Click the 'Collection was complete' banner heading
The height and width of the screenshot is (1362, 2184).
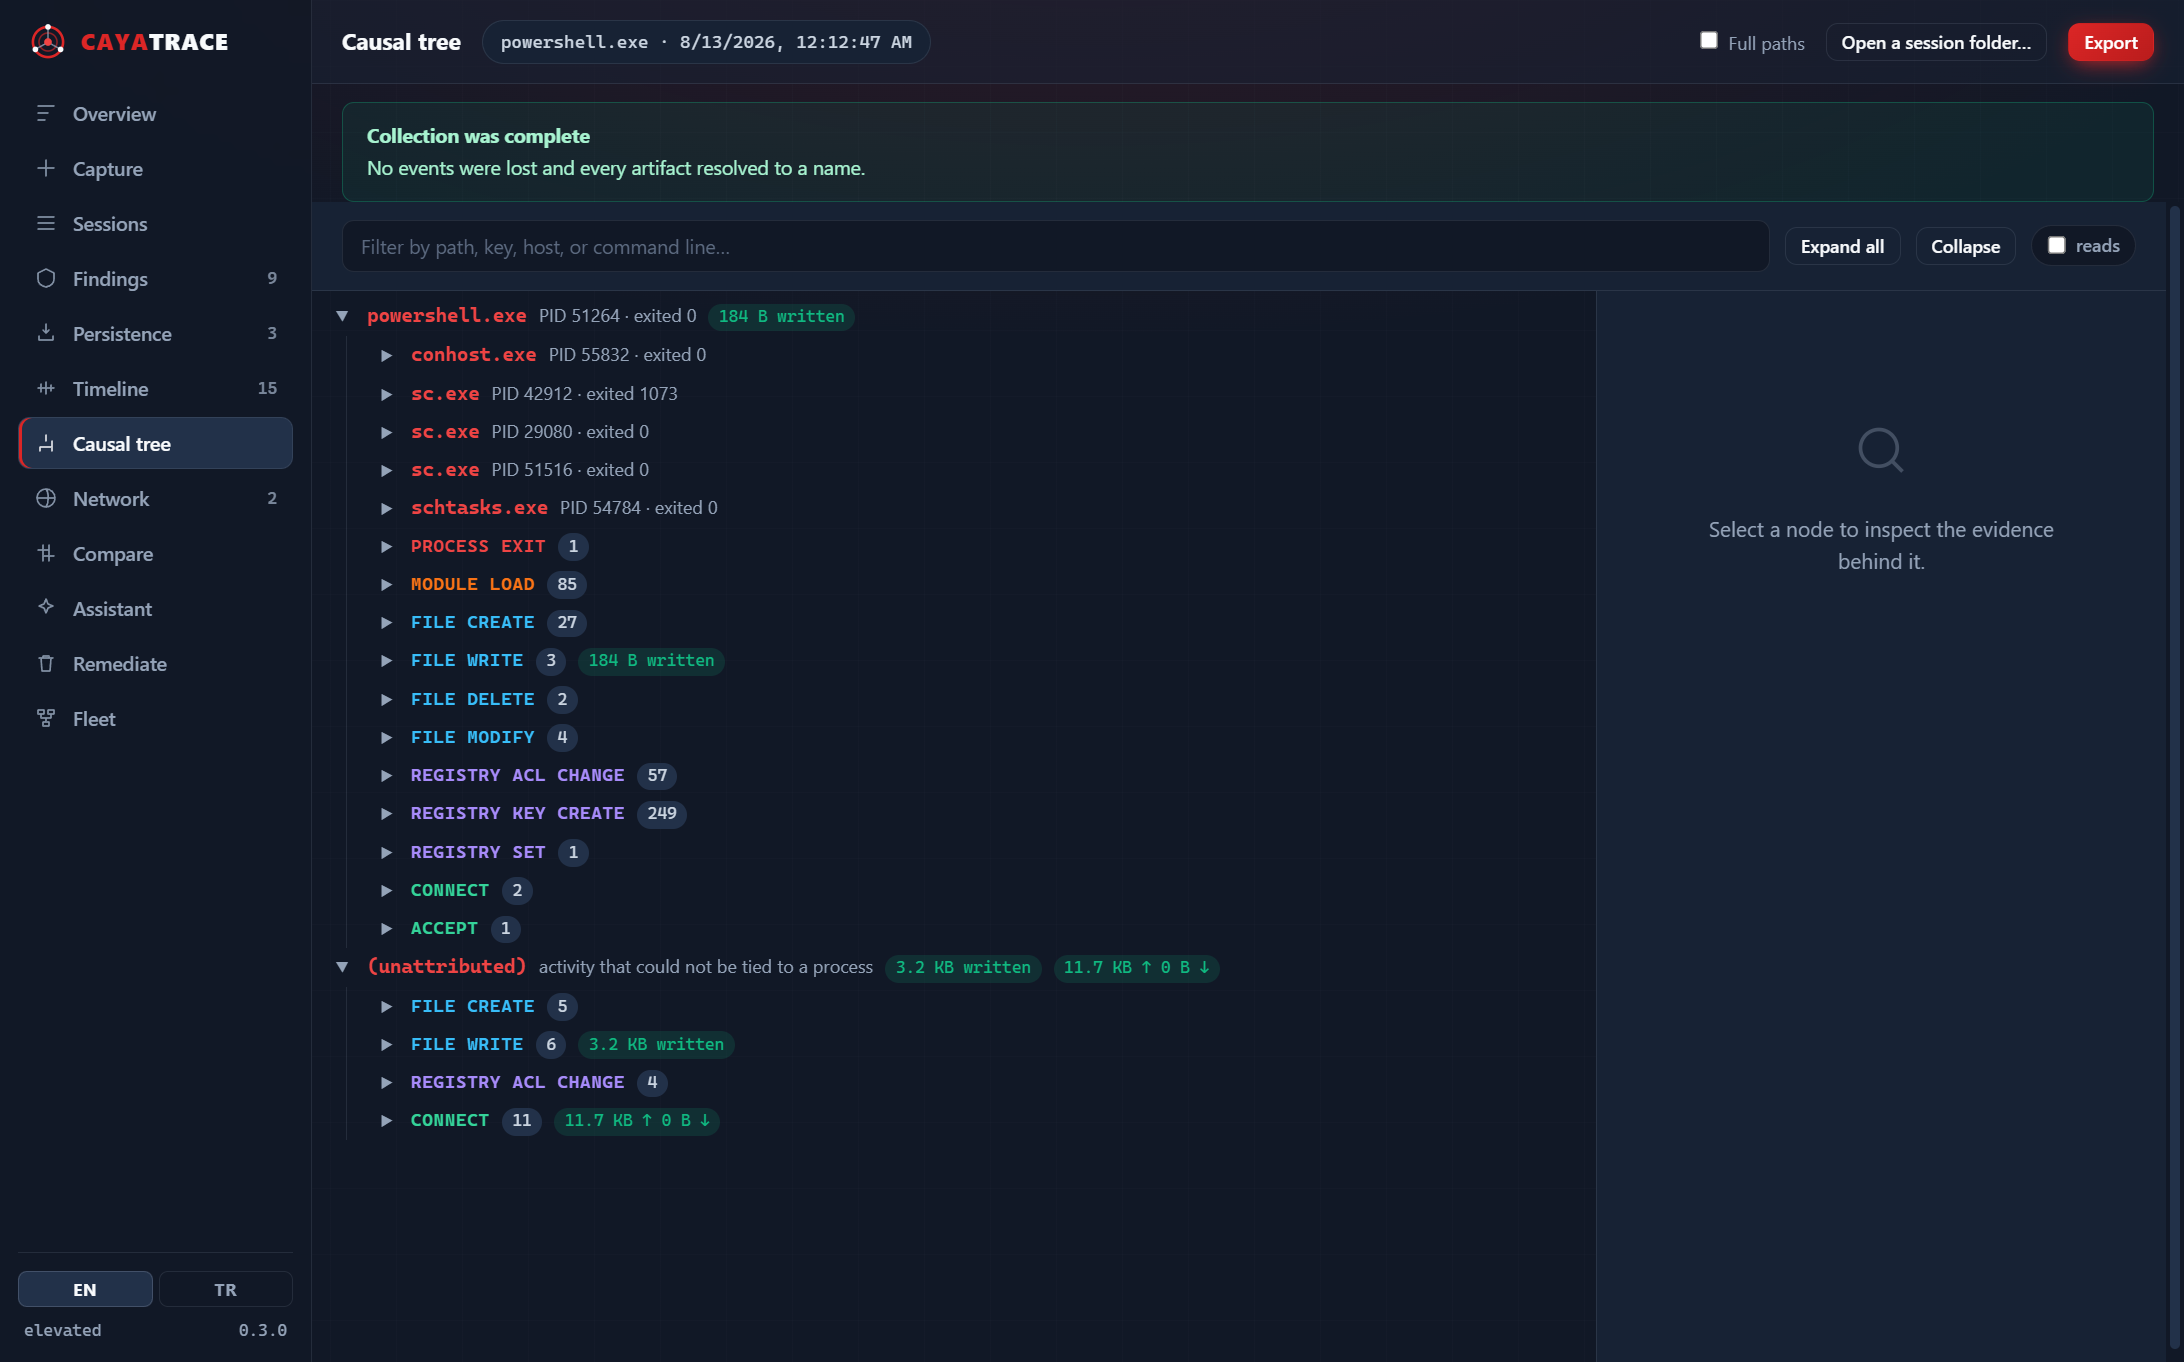coord(478,136)
